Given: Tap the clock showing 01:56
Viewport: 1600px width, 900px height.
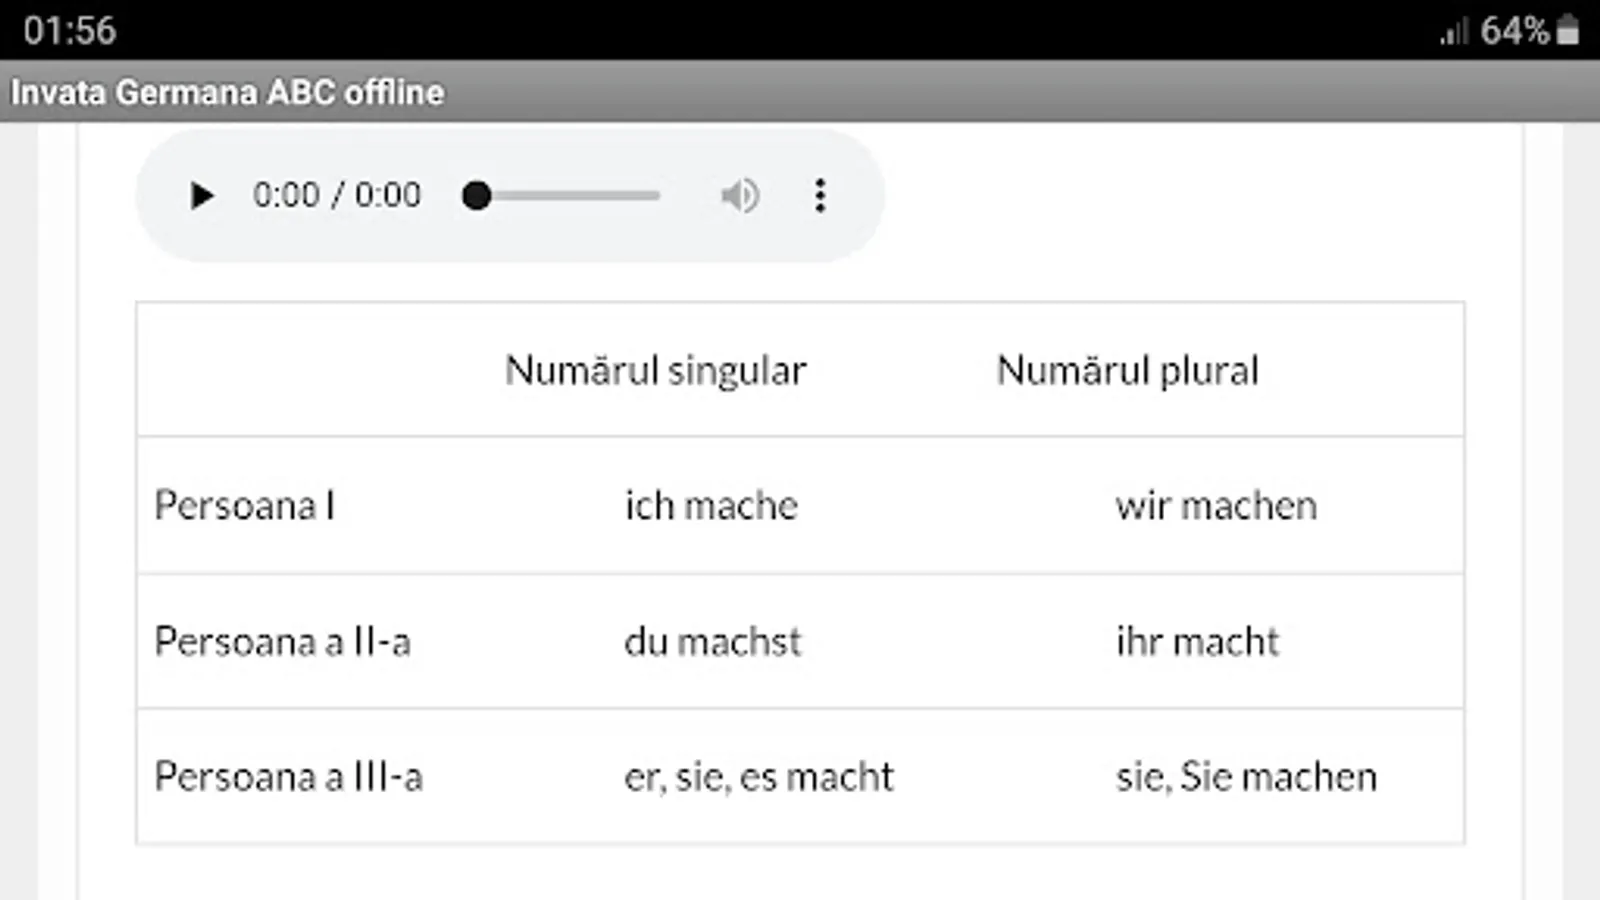Looking at the screenshot, I should pyautogui.click(x=70, y=31).
